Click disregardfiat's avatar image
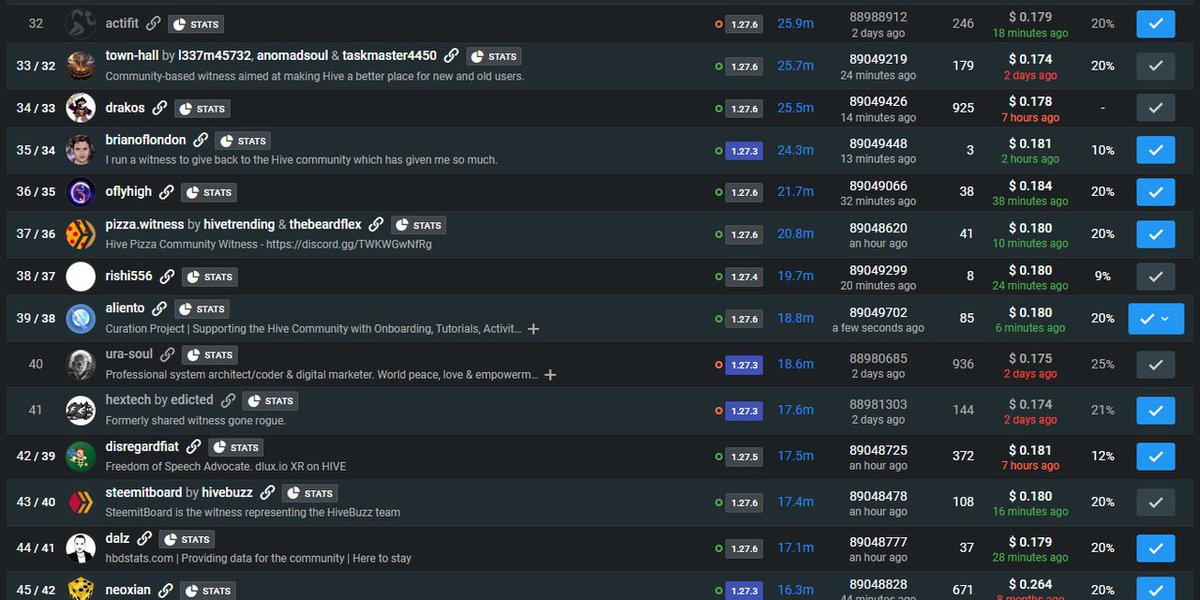Viewport: 1200px width, 600px height. click(81, 456)
